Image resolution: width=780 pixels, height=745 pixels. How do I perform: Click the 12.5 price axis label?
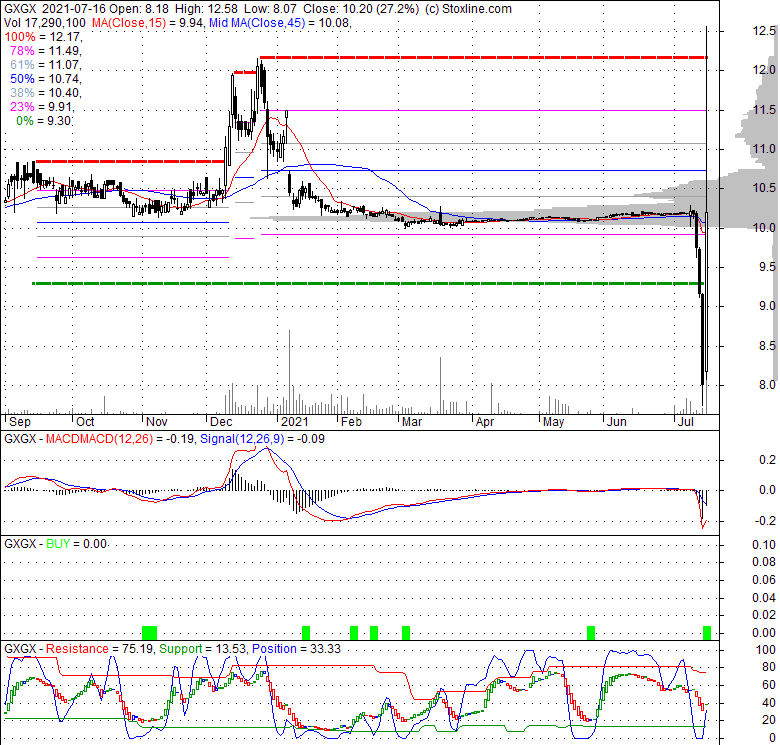(764, 31)
